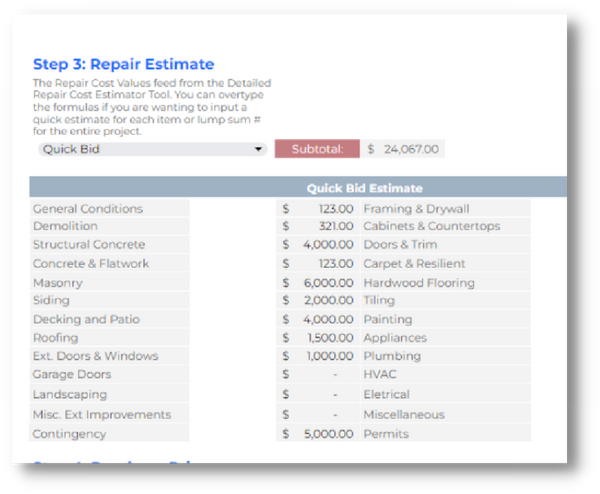The height and width of the screenshot is (494, 600).
Task: Click the 321.00 amount cell
Action: [x=318, y=227]
